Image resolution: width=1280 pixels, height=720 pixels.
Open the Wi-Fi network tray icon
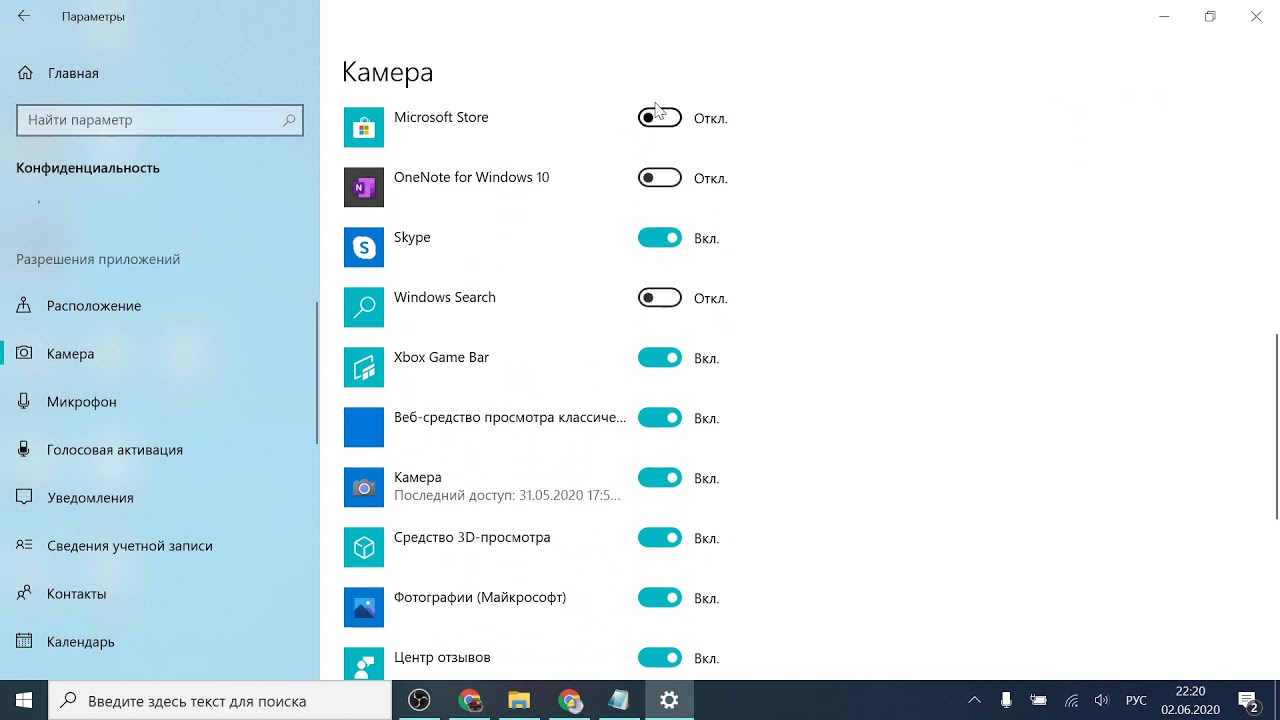(x=1071, y=701)
